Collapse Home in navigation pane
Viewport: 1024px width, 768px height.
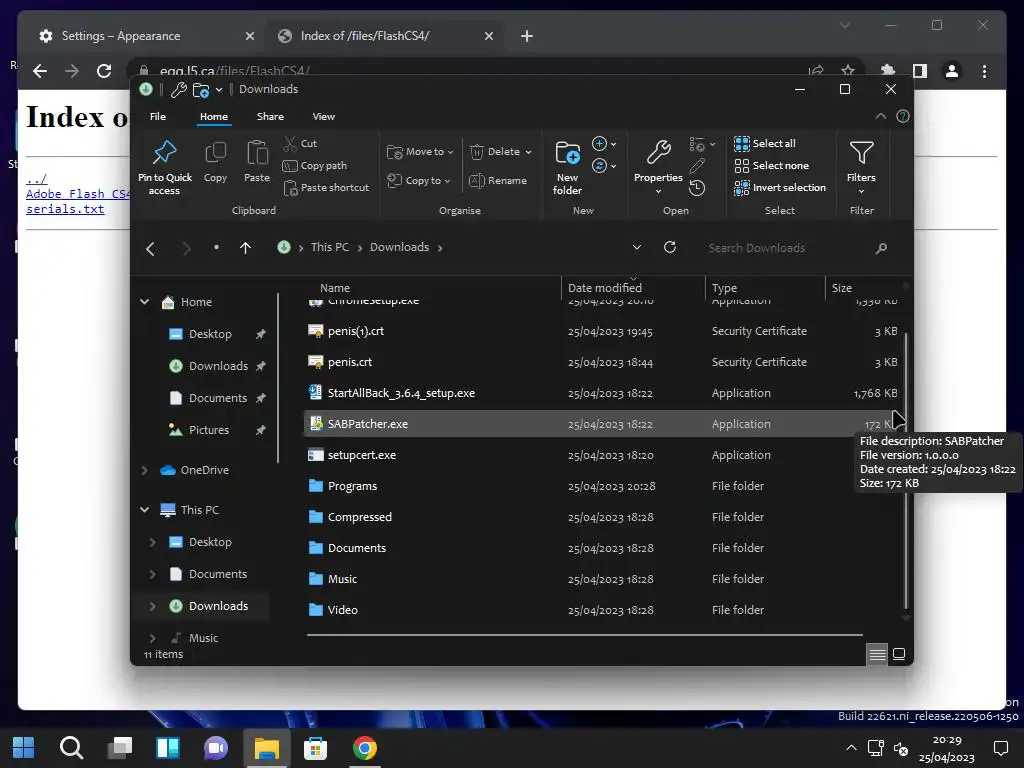pos(144,302)
